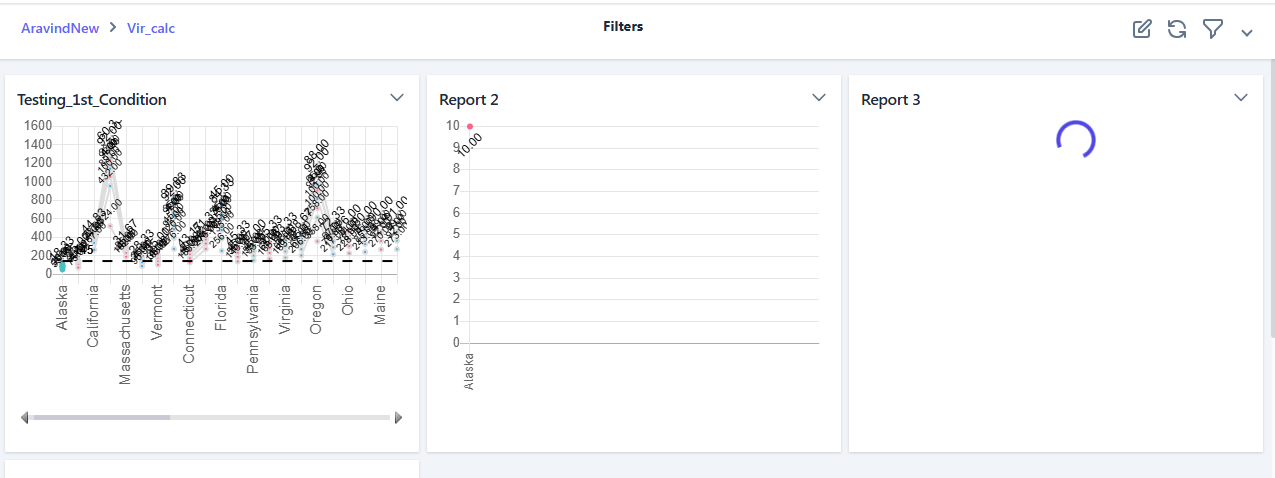Open the Testing_1st_Condition panel options chevron
Viewport: 1275px width, 478px height.
397,98
